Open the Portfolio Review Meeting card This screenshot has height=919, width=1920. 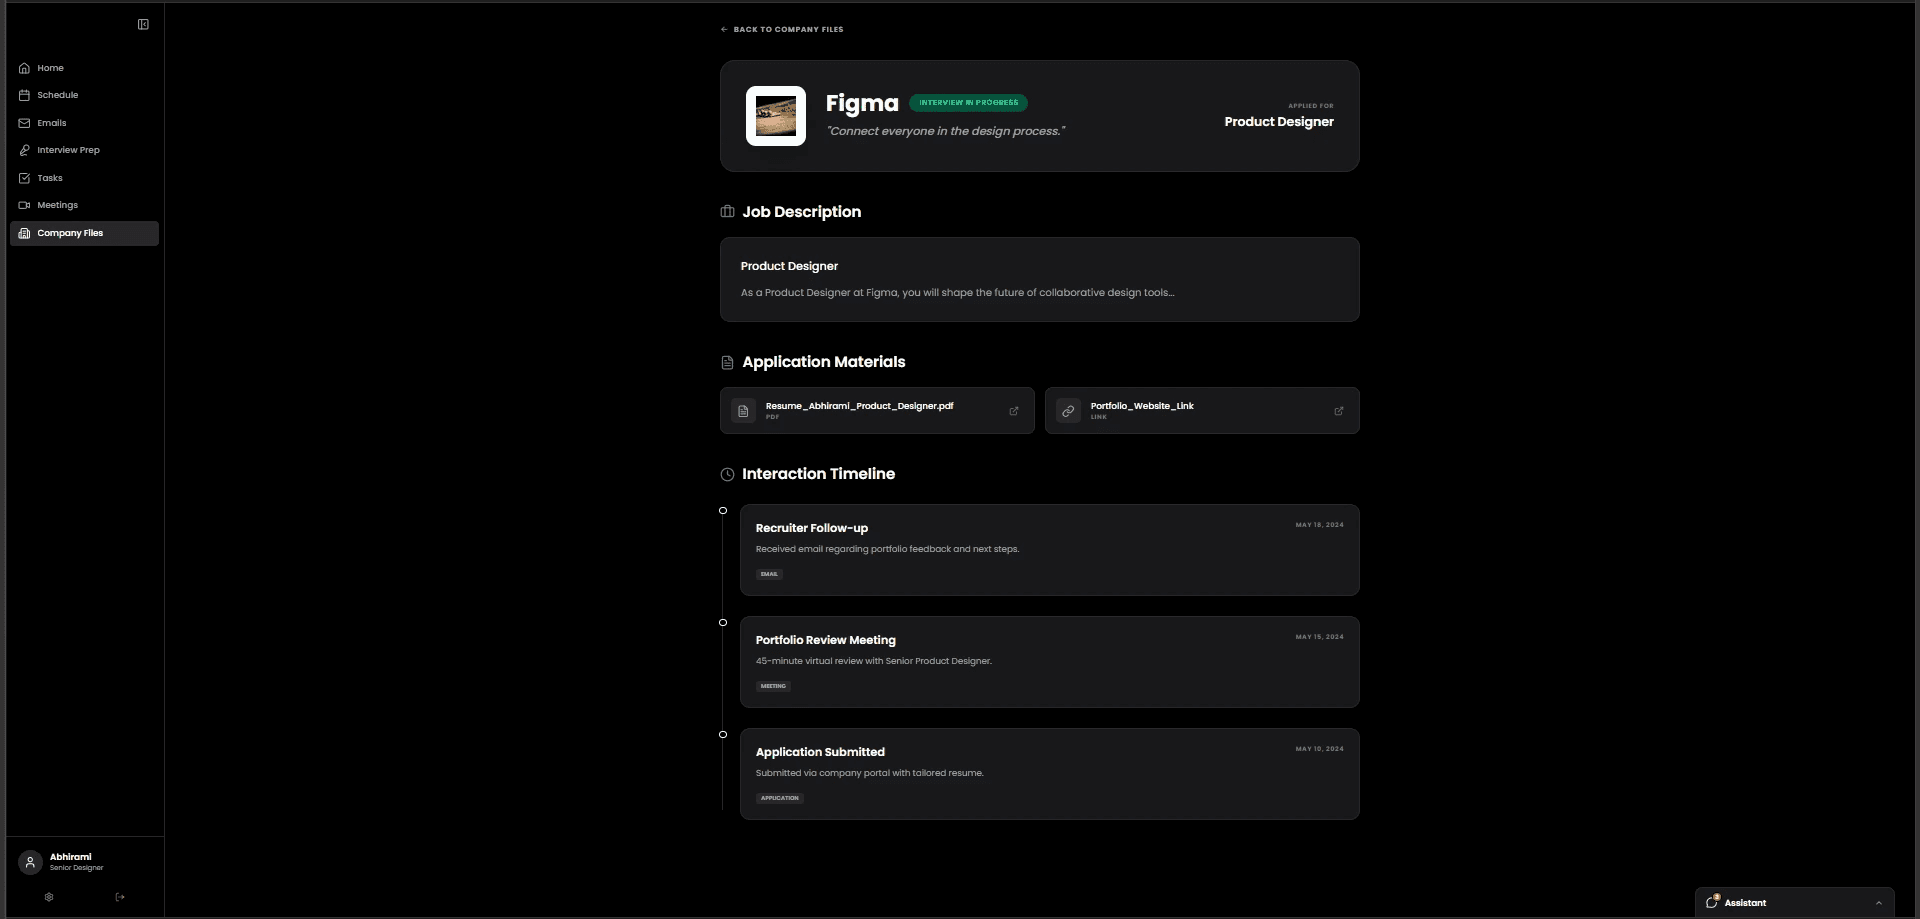click(x=1049, y=662)
